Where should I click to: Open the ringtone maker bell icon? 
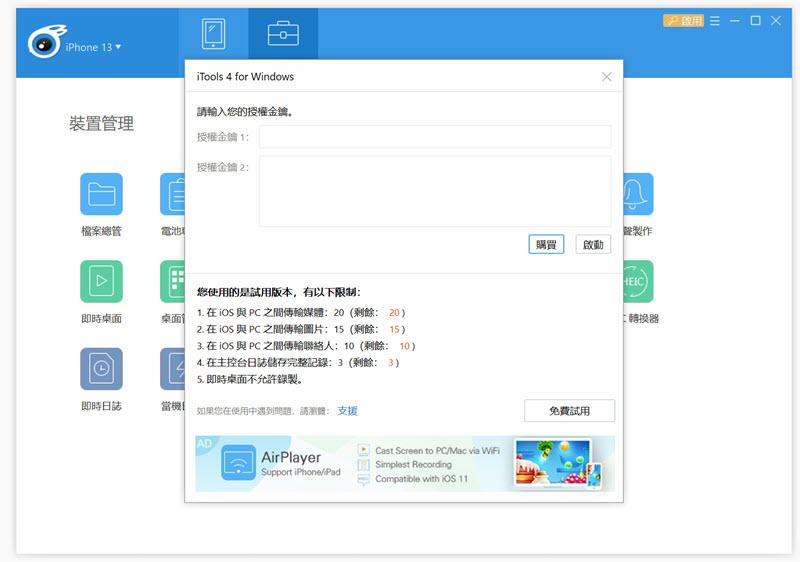tap(638, 194)
